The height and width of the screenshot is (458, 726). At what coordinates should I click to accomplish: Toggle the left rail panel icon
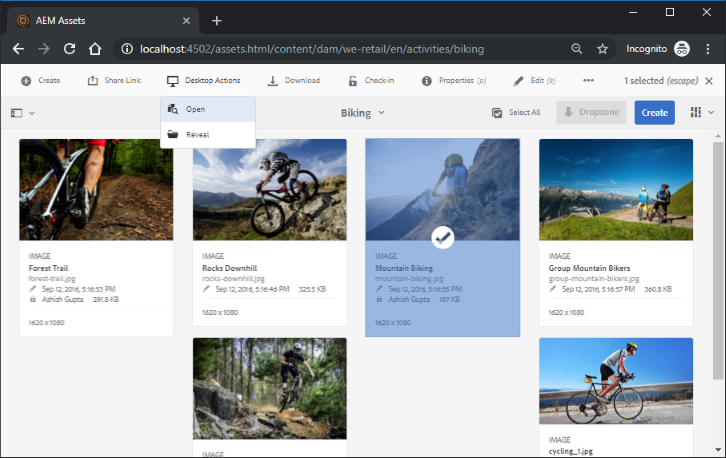(16, 113)
